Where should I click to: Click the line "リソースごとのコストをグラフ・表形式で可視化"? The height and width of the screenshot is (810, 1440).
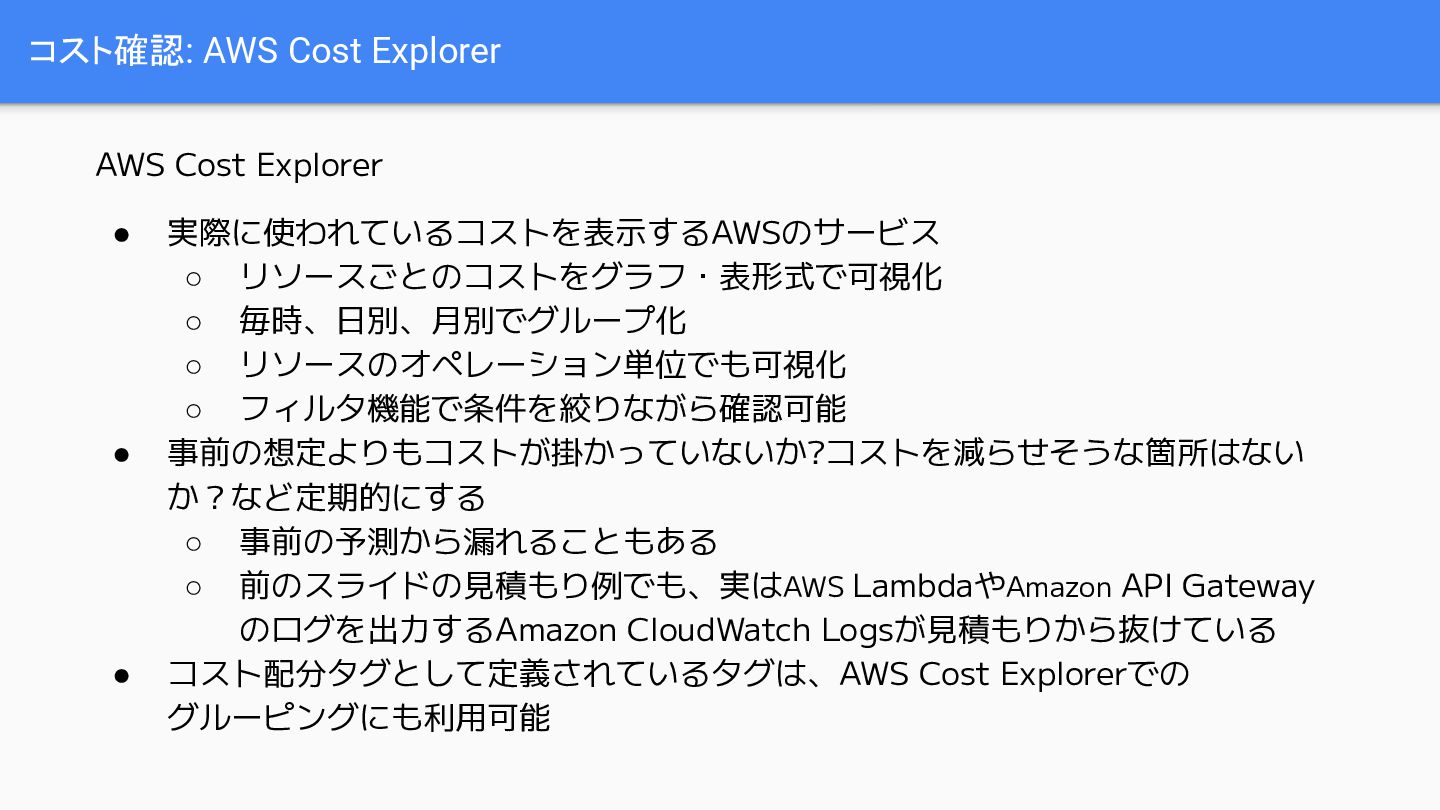(590, 277)
